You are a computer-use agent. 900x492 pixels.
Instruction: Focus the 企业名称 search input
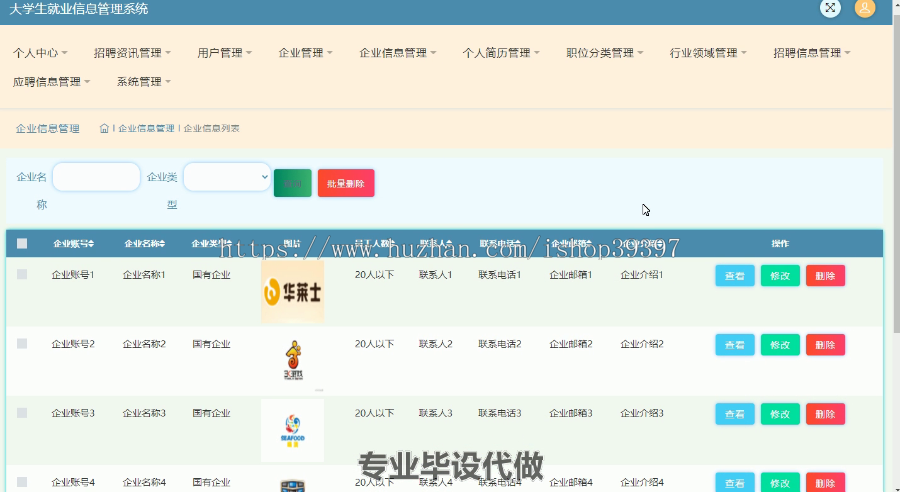point(96,177)
